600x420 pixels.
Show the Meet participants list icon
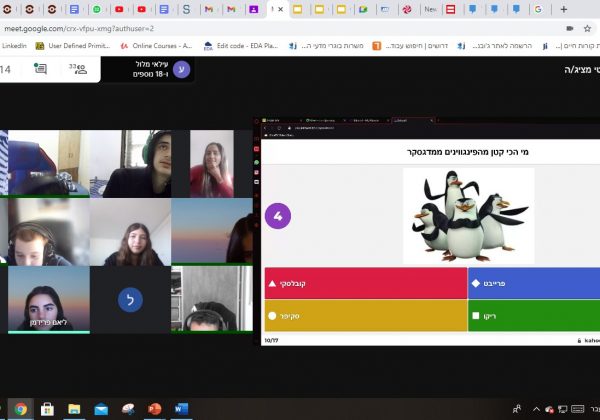(78, 69)
